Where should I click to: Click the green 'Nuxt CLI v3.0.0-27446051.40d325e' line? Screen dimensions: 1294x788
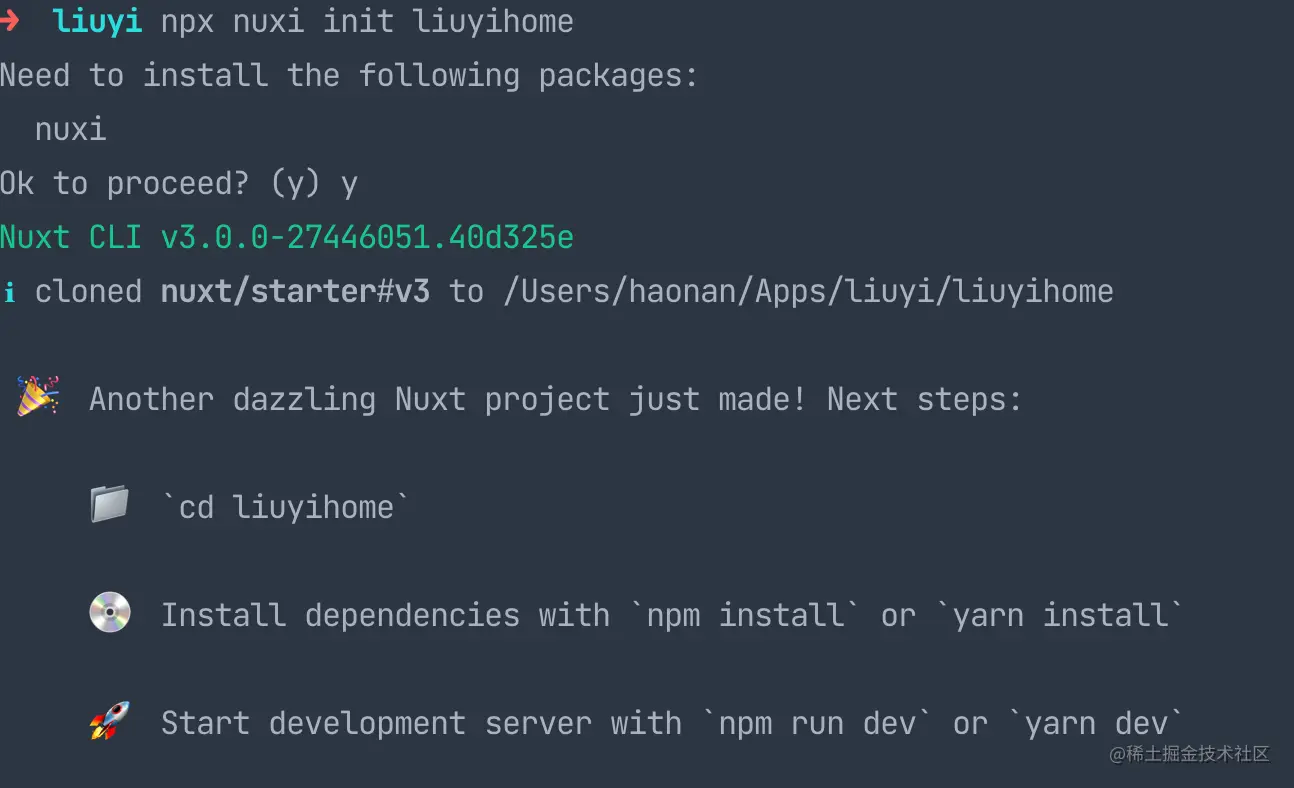[287, 238]
